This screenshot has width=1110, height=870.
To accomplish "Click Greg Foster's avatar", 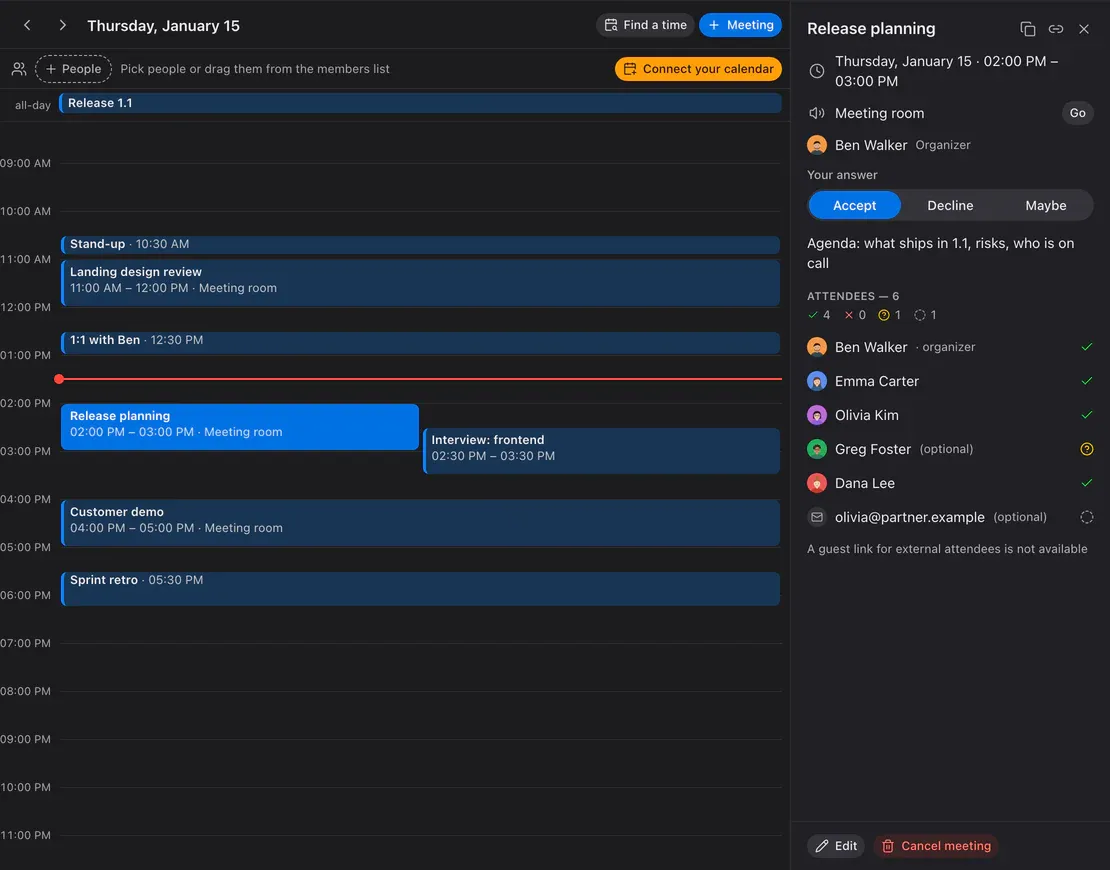I will pyautogui.click(x=816, y=449).
